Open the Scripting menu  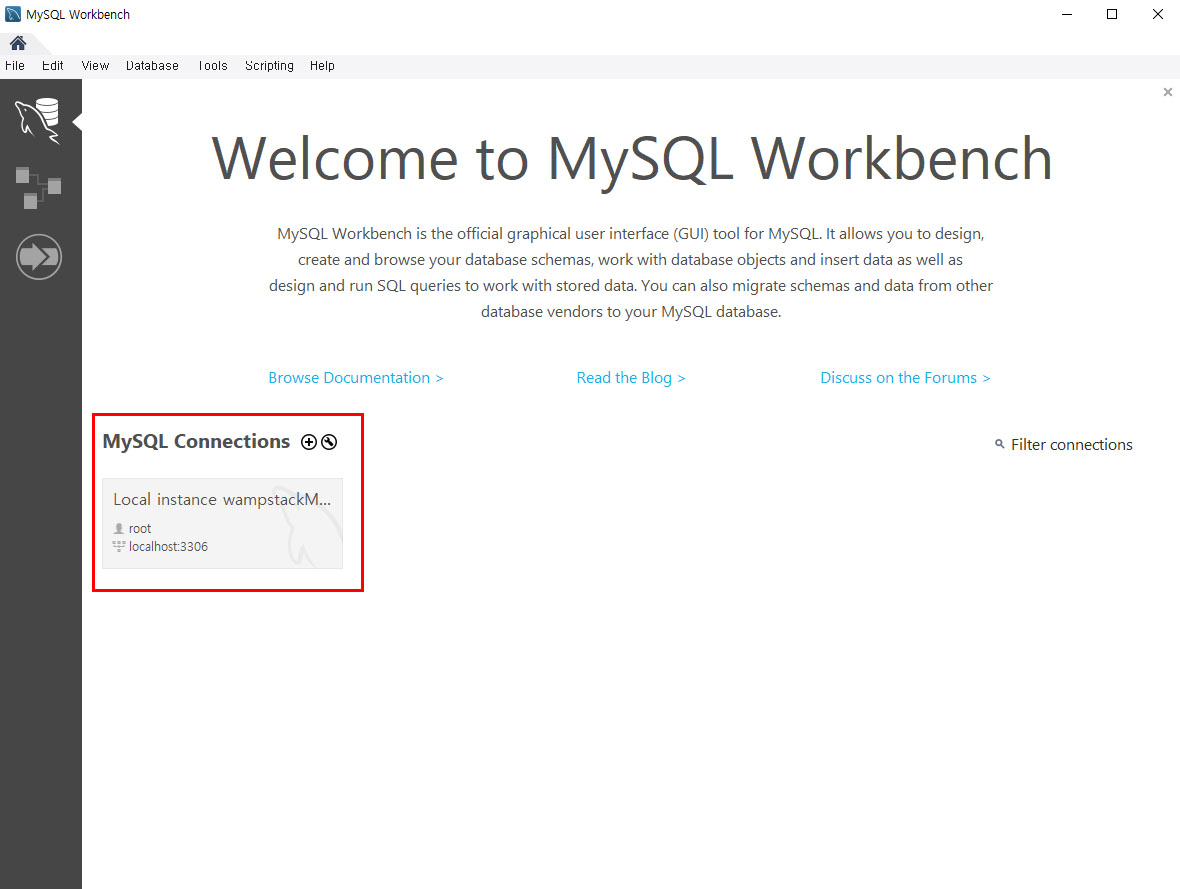(x=269, y=65)
